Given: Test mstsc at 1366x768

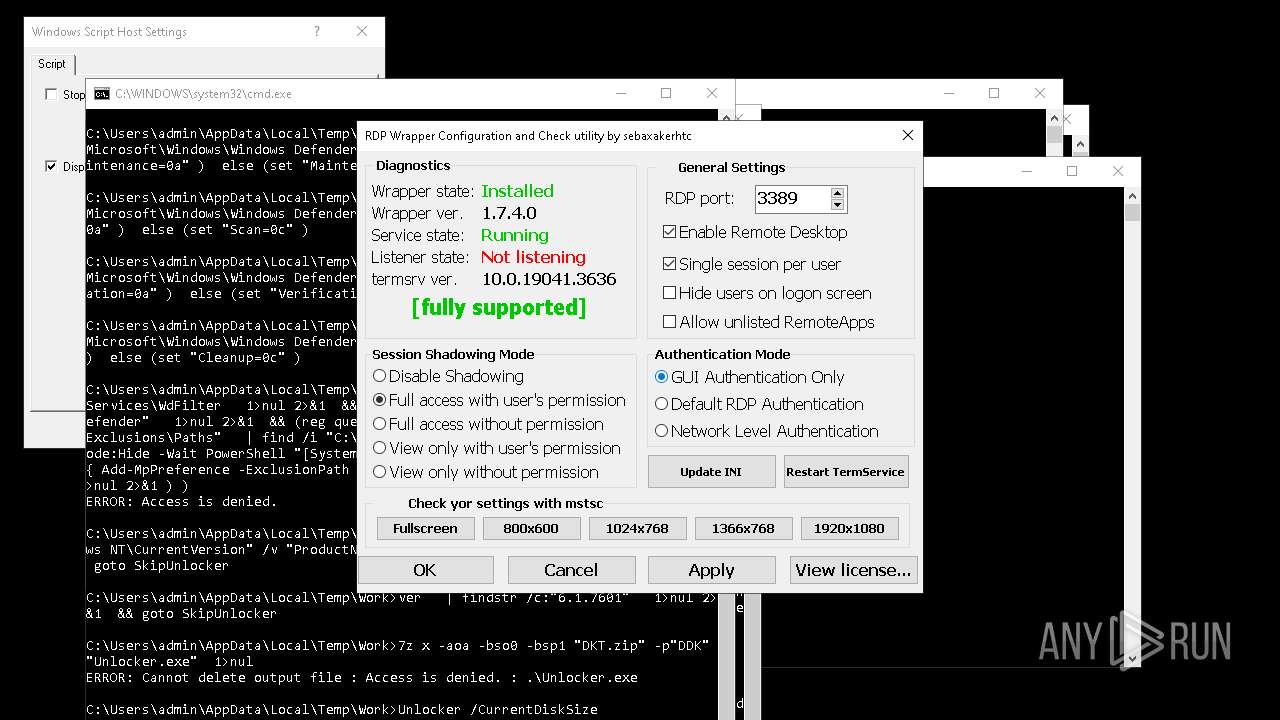Looking at the screenshot, I should pyautogui.click(x=743, y=528).
